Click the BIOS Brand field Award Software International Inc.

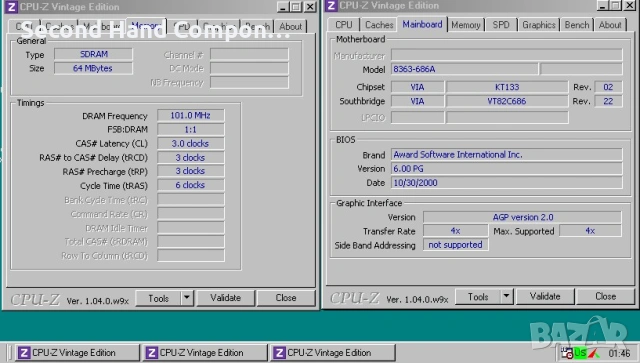click(507, 154)
